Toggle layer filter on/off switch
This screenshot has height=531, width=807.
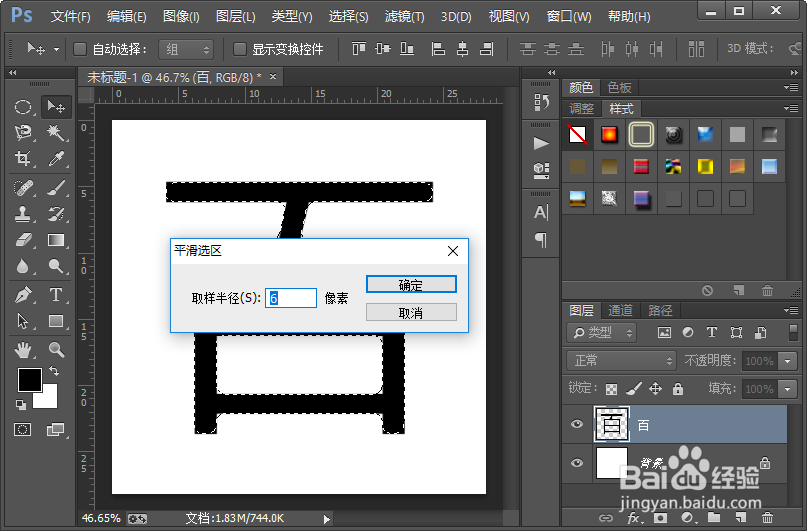pos(793,332)
